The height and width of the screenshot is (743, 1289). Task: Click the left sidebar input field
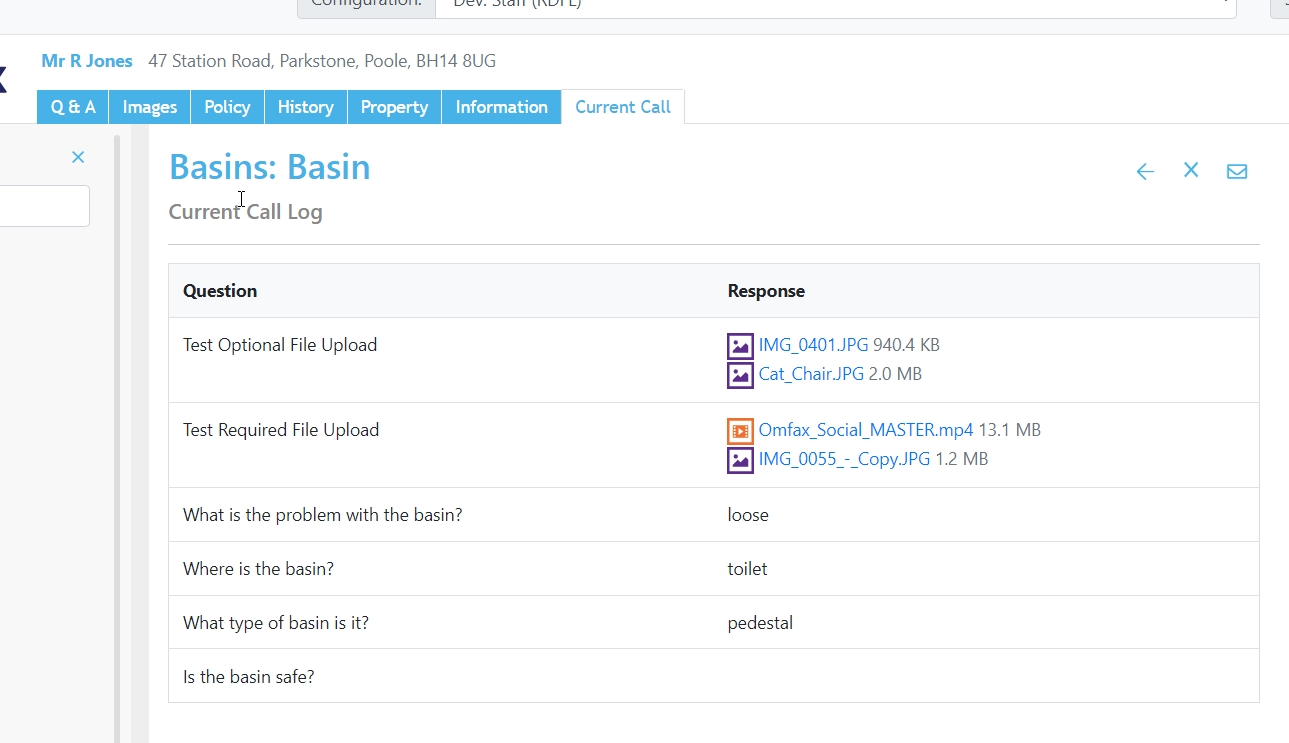click(44, 206)
